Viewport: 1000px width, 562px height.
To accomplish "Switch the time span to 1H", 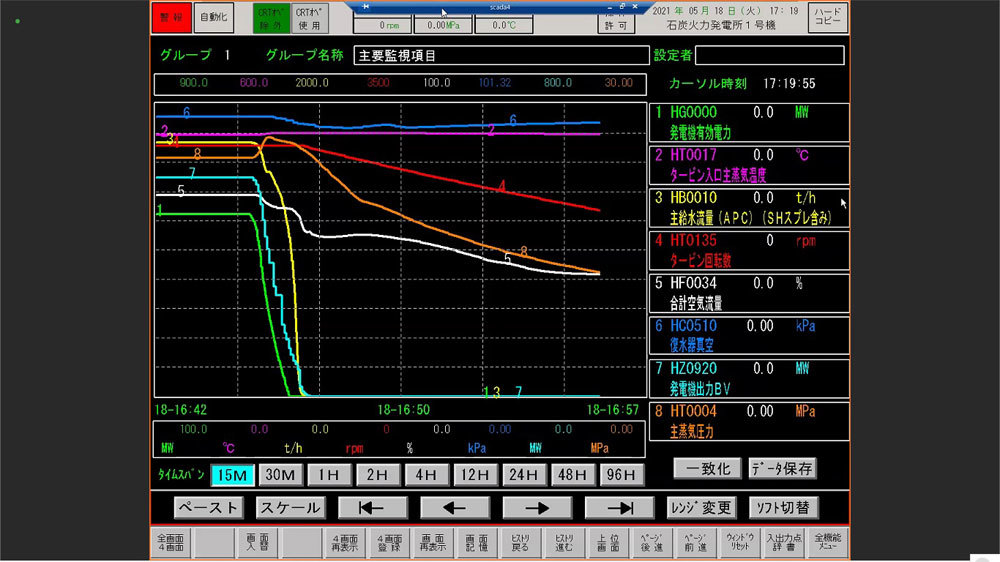I will [x=329, y=475].
